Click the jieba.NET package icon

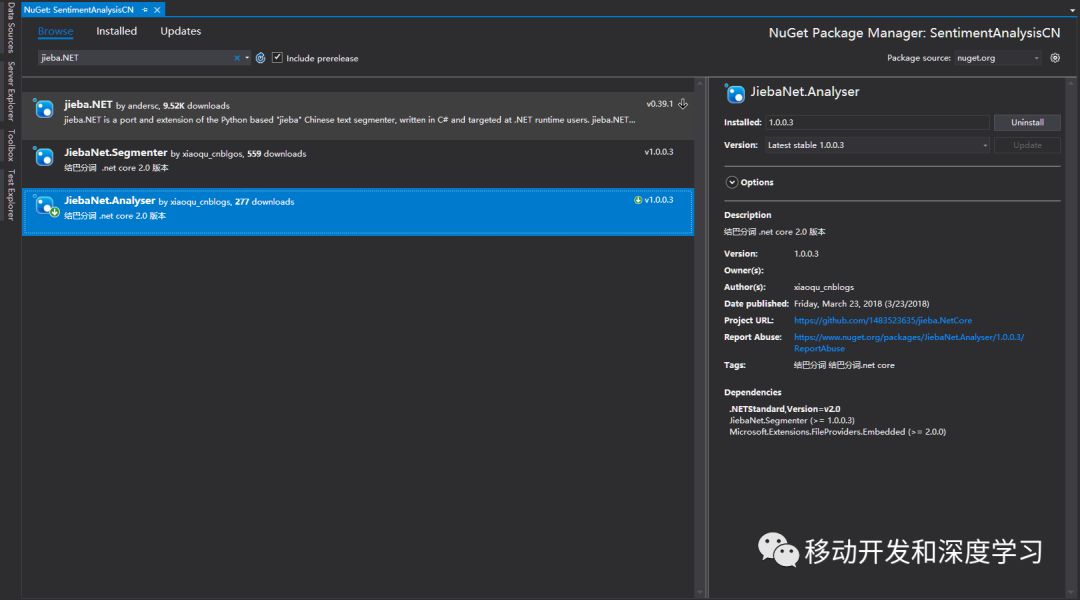coord(44,109)
